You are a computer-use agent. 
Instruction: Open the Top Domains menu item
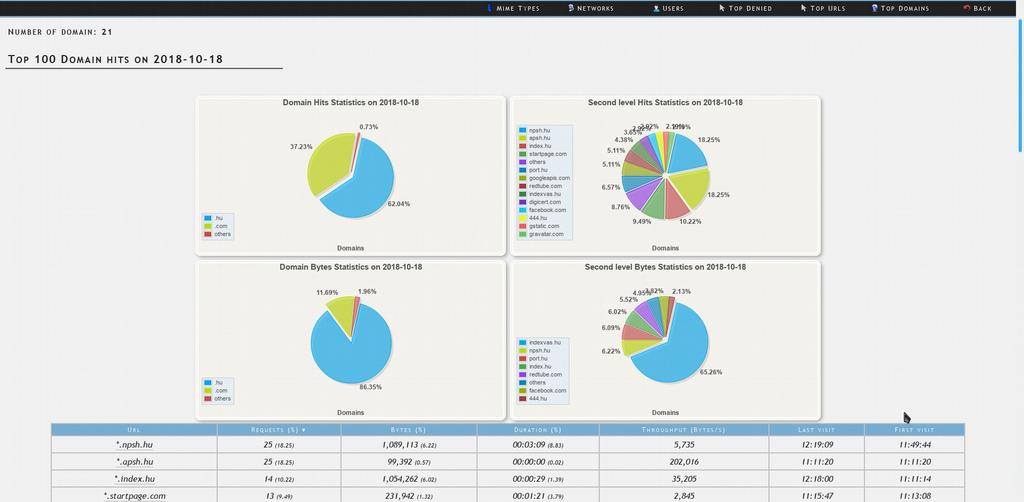point(904,8)
